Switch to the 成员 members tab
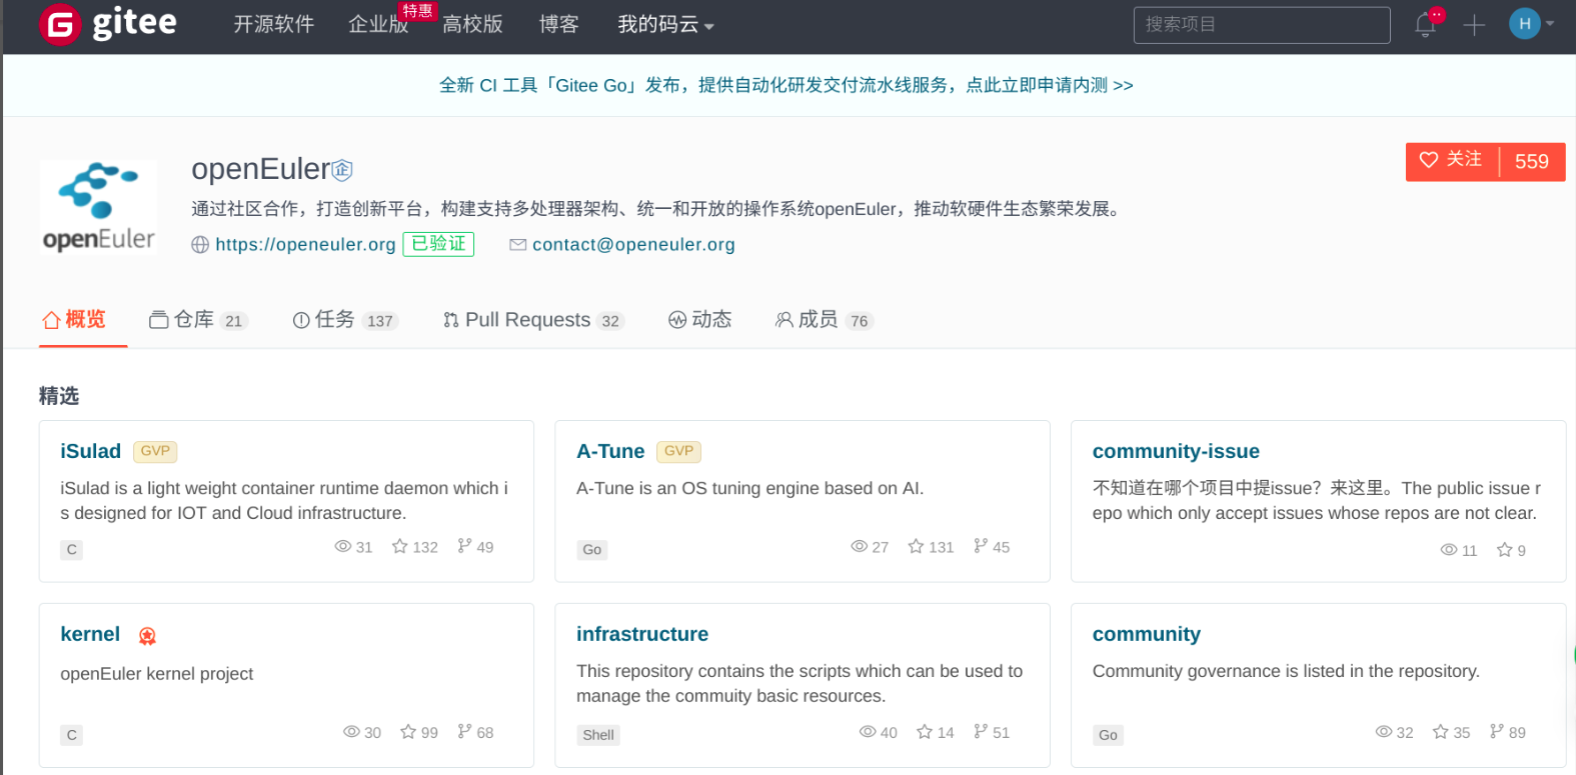 [824, 320]
